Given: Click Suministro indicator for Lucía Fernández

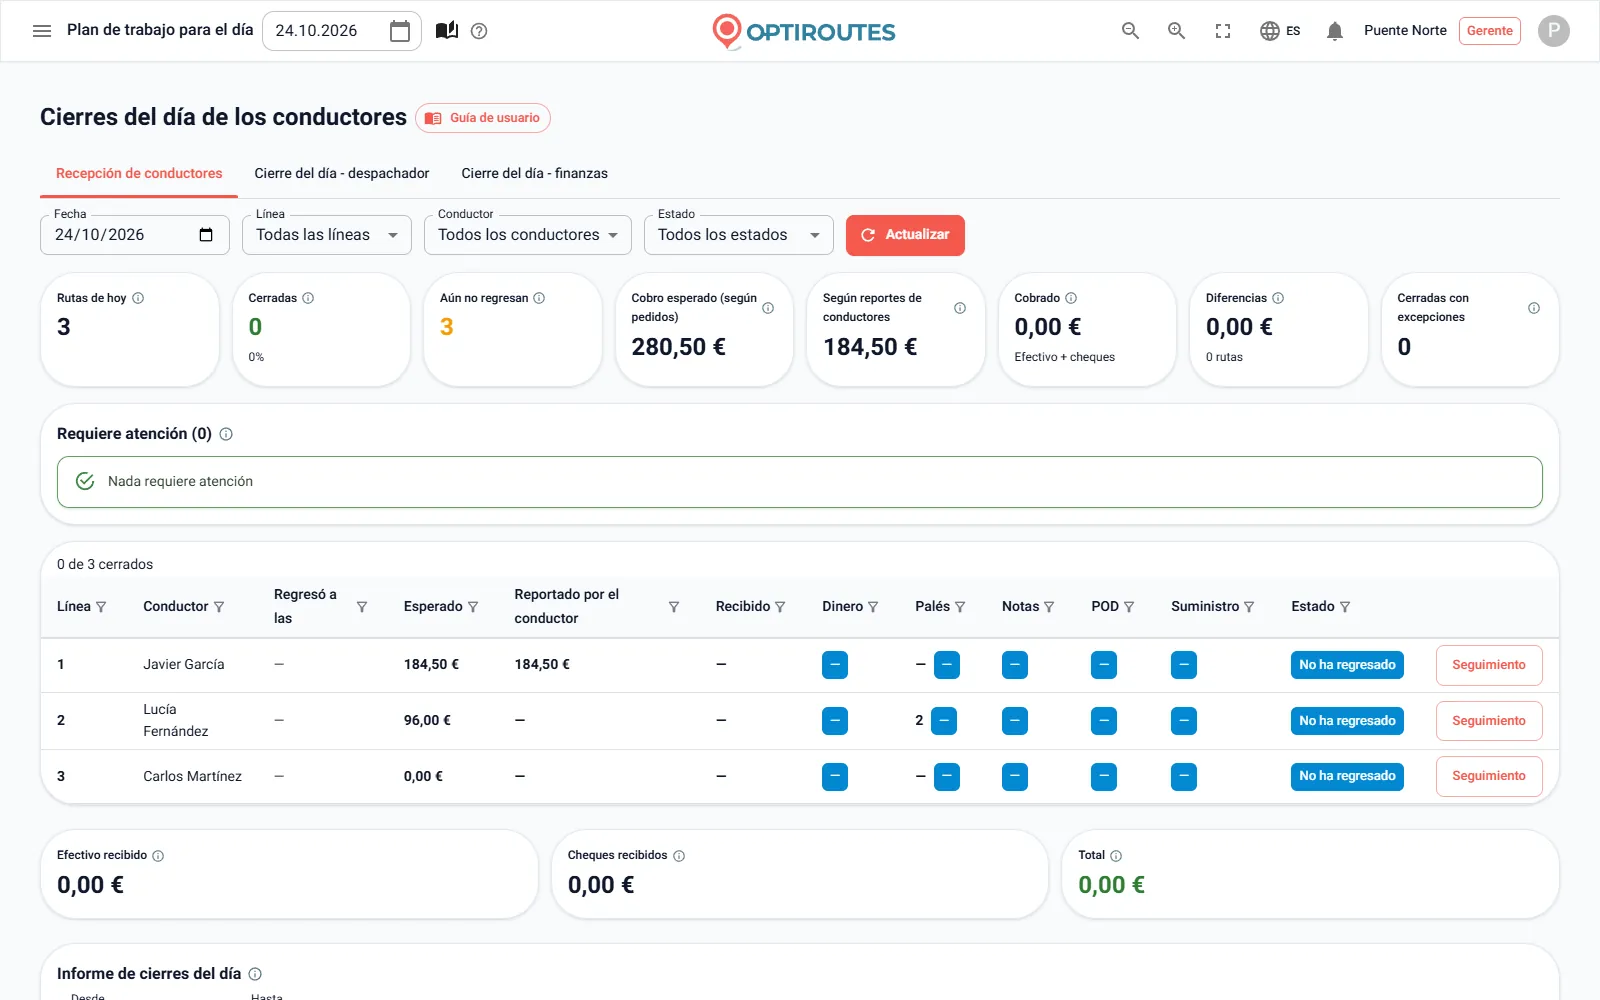Looking at the screenshot, I should [x=1184, y=721].
